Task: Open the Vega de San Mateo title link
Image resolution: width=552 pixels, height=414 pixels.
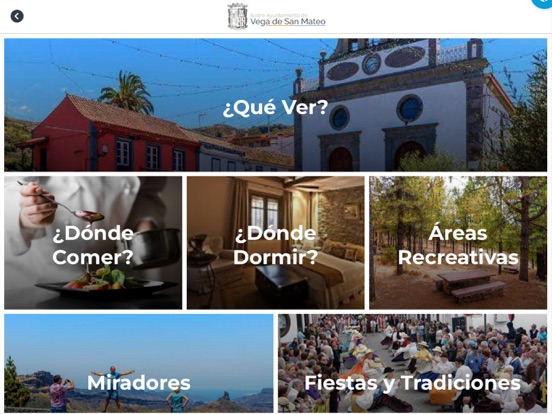Action: (288, 22)
